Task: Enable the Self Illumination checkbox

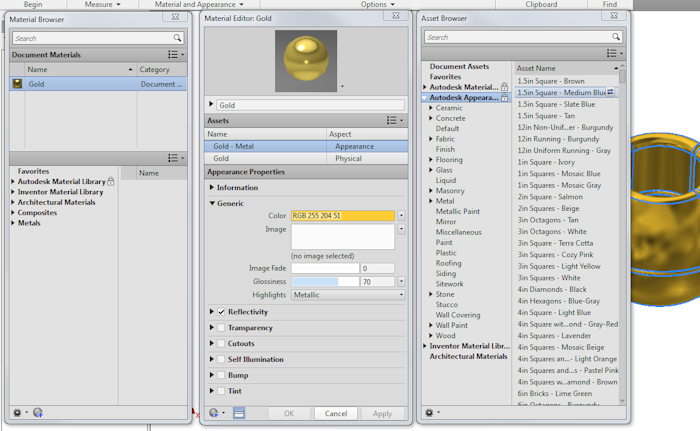Action: coord(221,359)
